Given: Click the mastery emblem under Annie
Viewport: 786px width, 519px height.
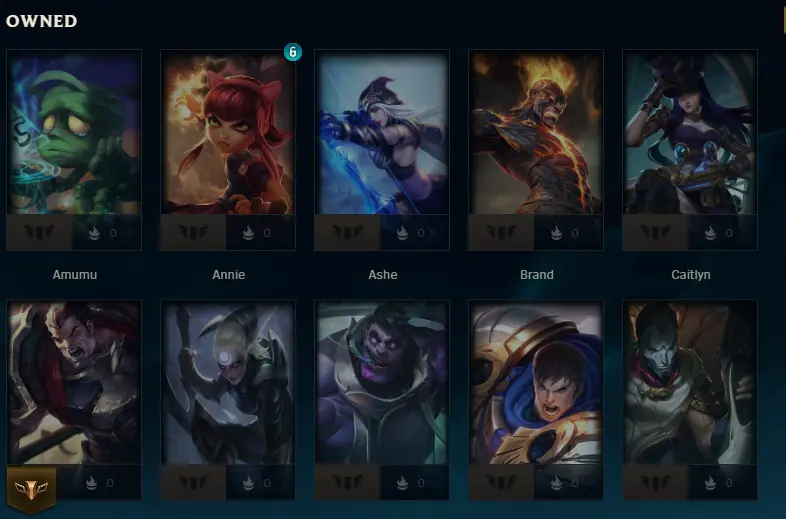Looking at the screenshot, I should [x=193, y=232].
